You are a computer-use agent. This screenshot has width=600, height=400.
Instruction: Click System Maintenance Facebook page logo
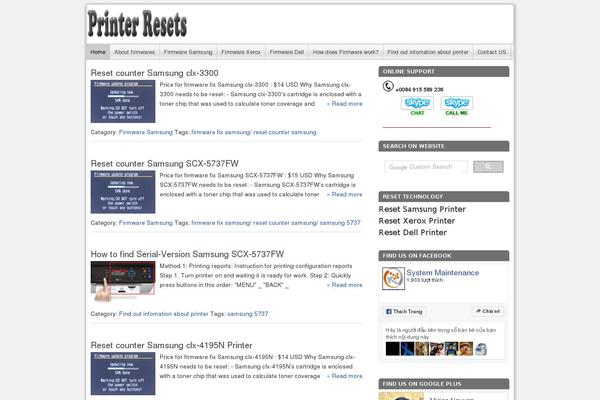click(x=393, y=278)
